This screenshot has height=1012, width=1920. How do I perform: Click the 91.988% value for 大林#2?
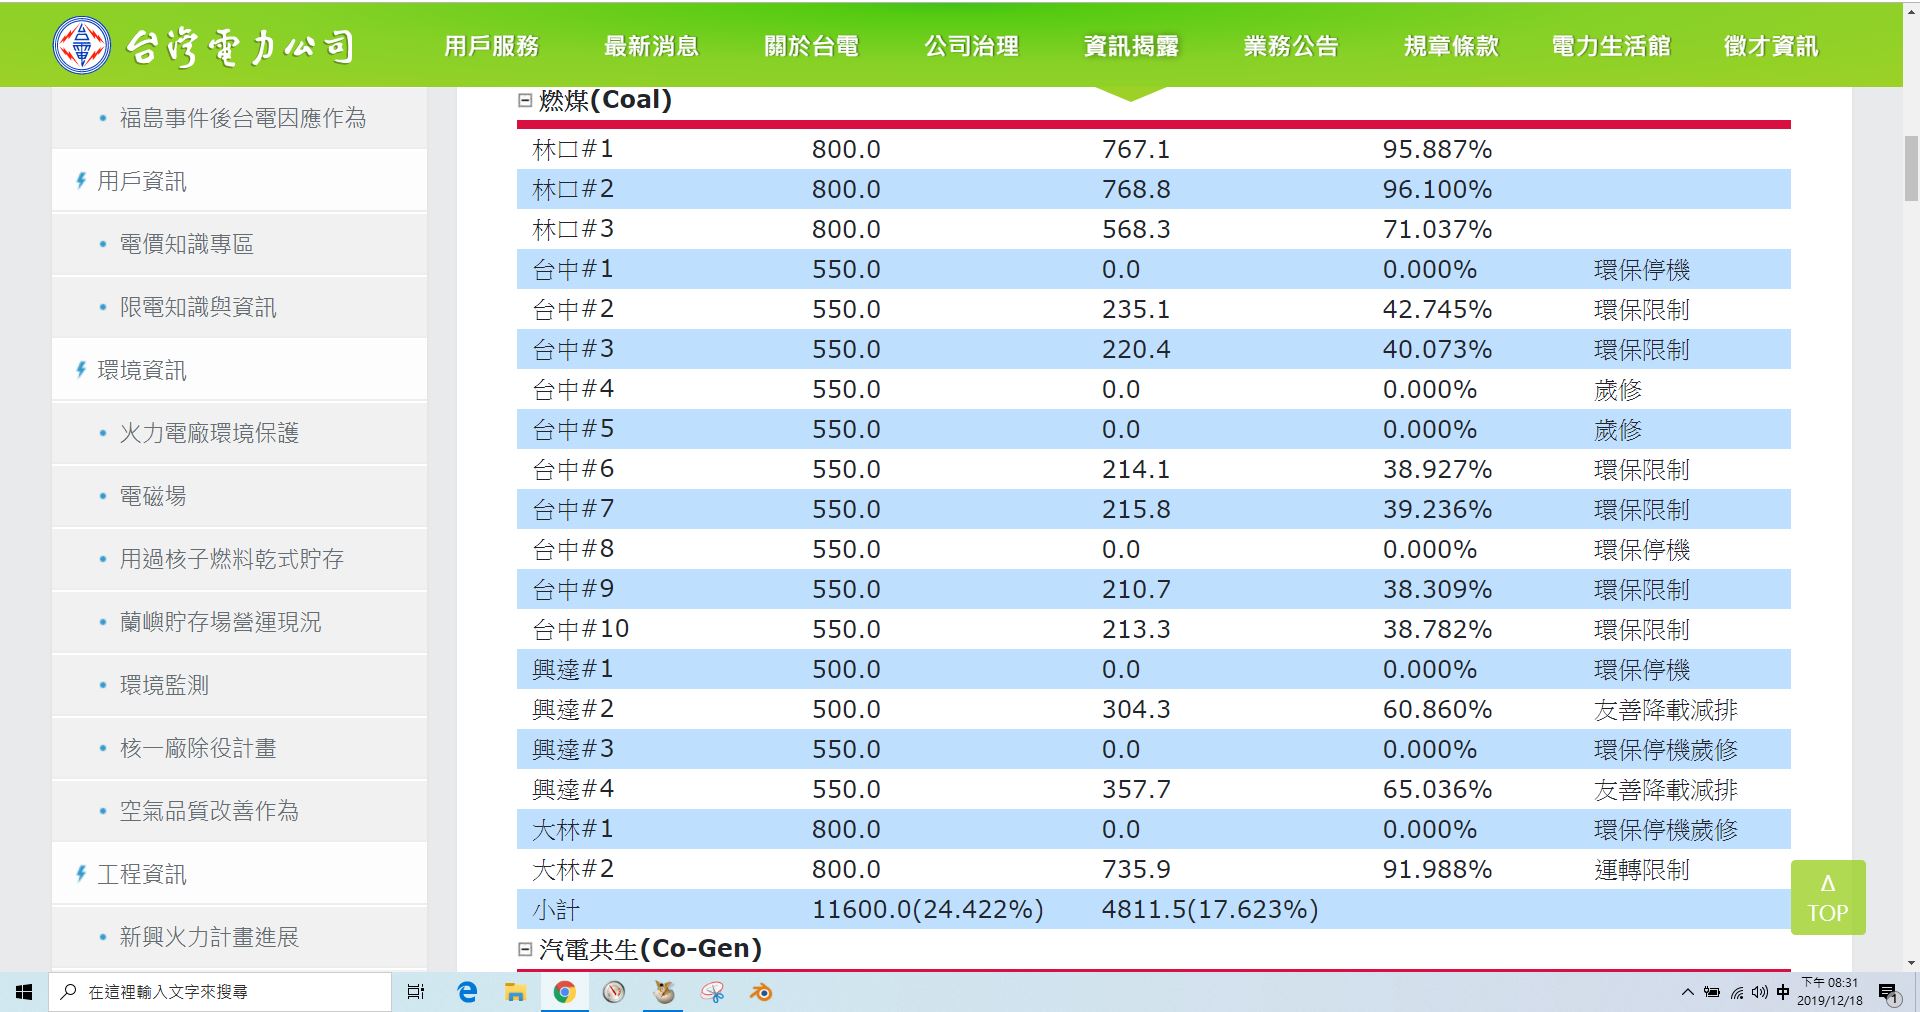click(1437, 869)
